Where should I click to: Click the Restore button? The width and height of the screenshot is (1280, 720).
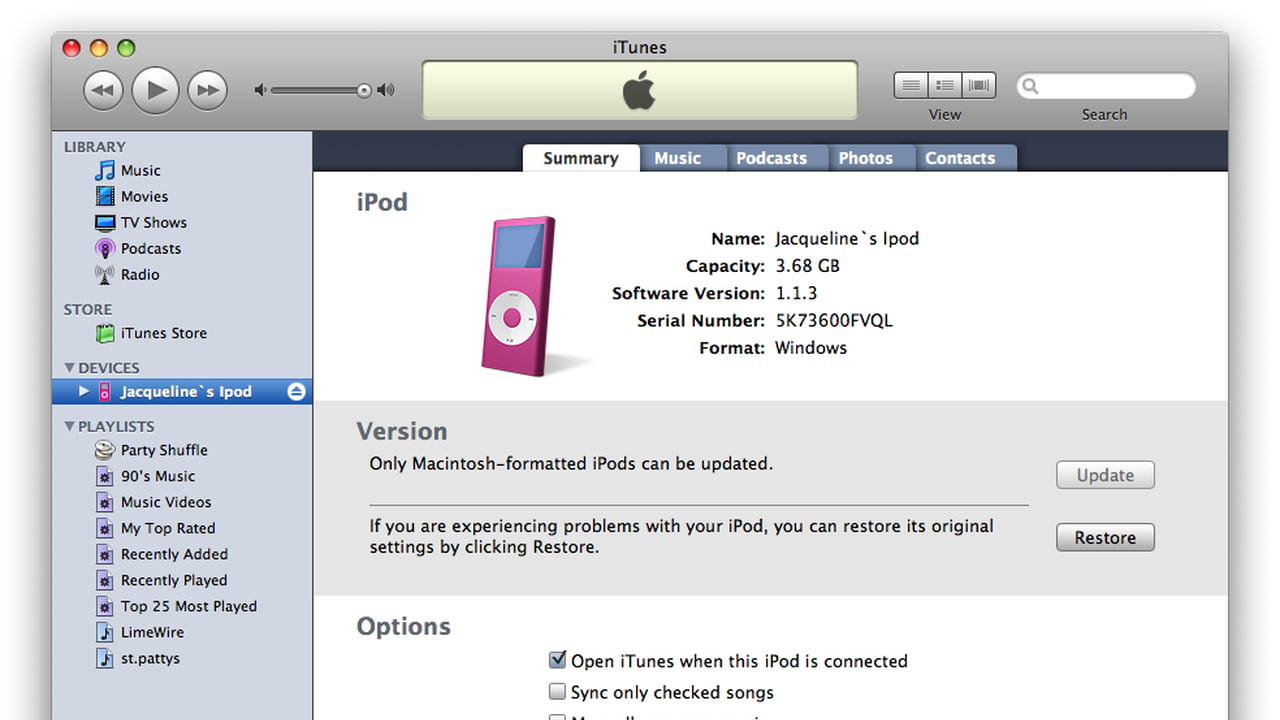pos(1105,538)
